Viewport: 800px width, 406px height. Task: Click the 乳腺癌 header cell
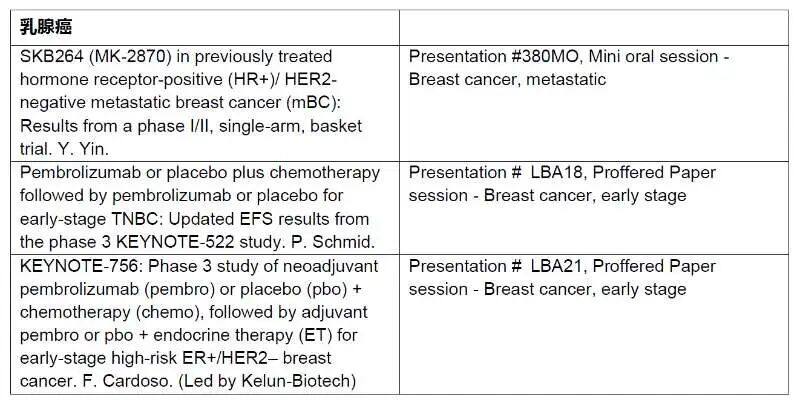coord(205,28)
